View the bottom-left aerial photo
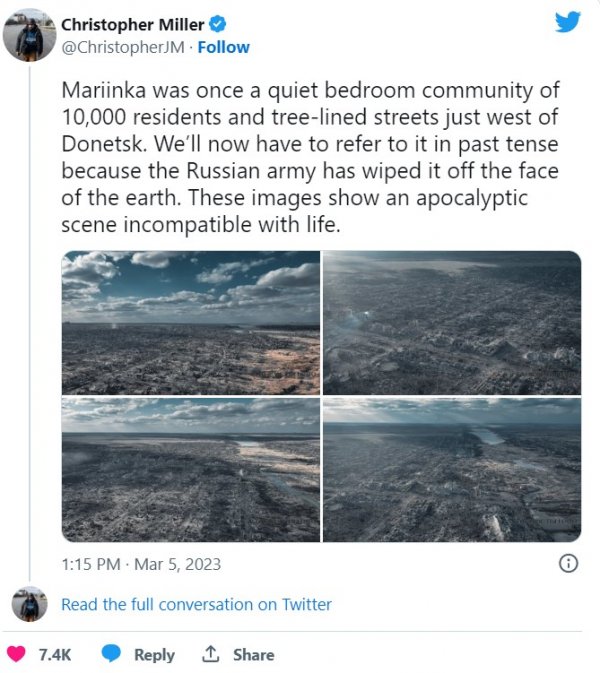The height and width of the screenshot is (673, 600). pyautogui.click(x=191, y=470)
